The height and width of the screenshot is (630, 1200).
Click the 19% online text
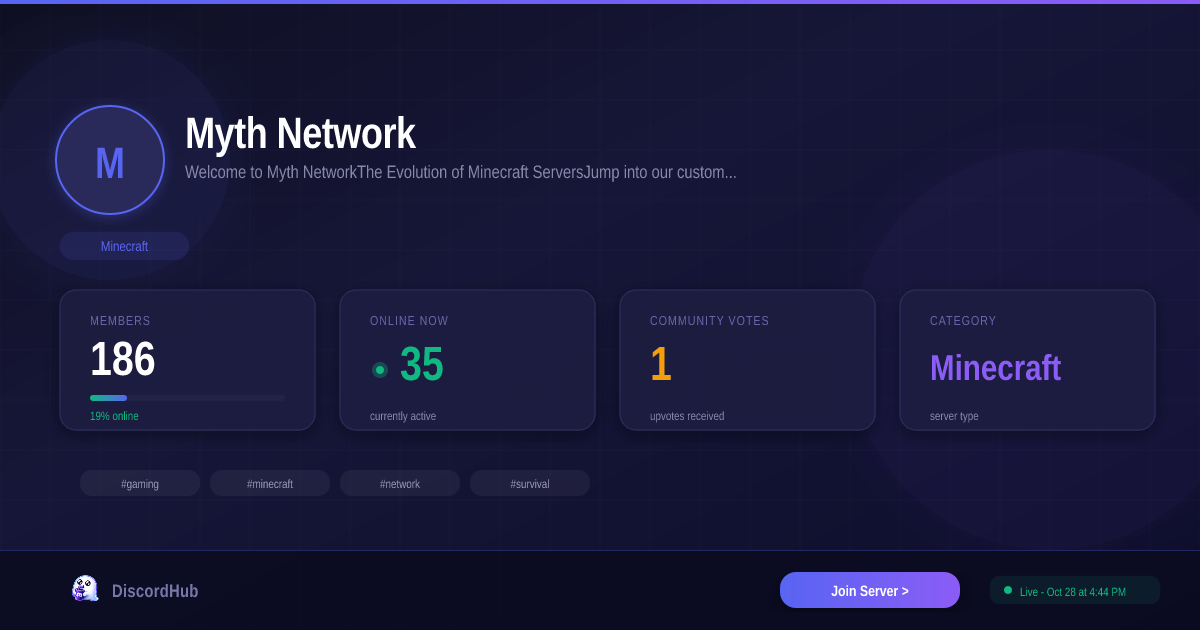pos(114,416)
